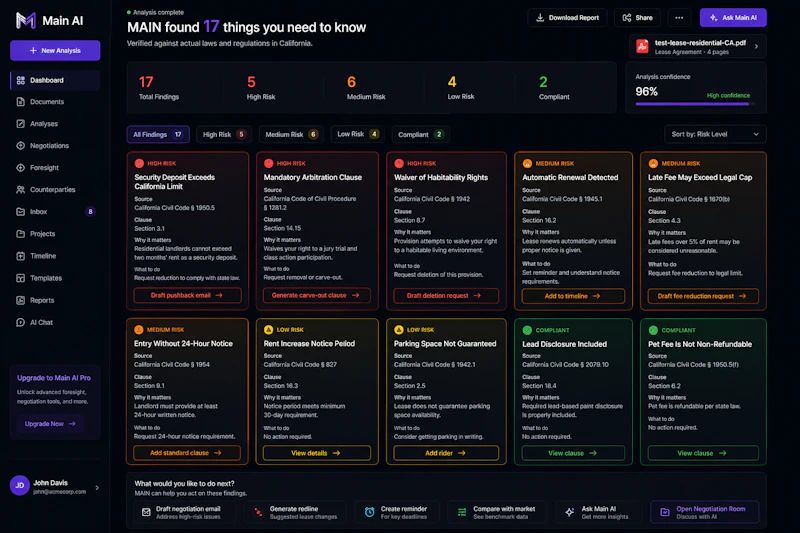Click high risk icon on Security Deposit card
The image size is (800, 533).
pos(139,163)
